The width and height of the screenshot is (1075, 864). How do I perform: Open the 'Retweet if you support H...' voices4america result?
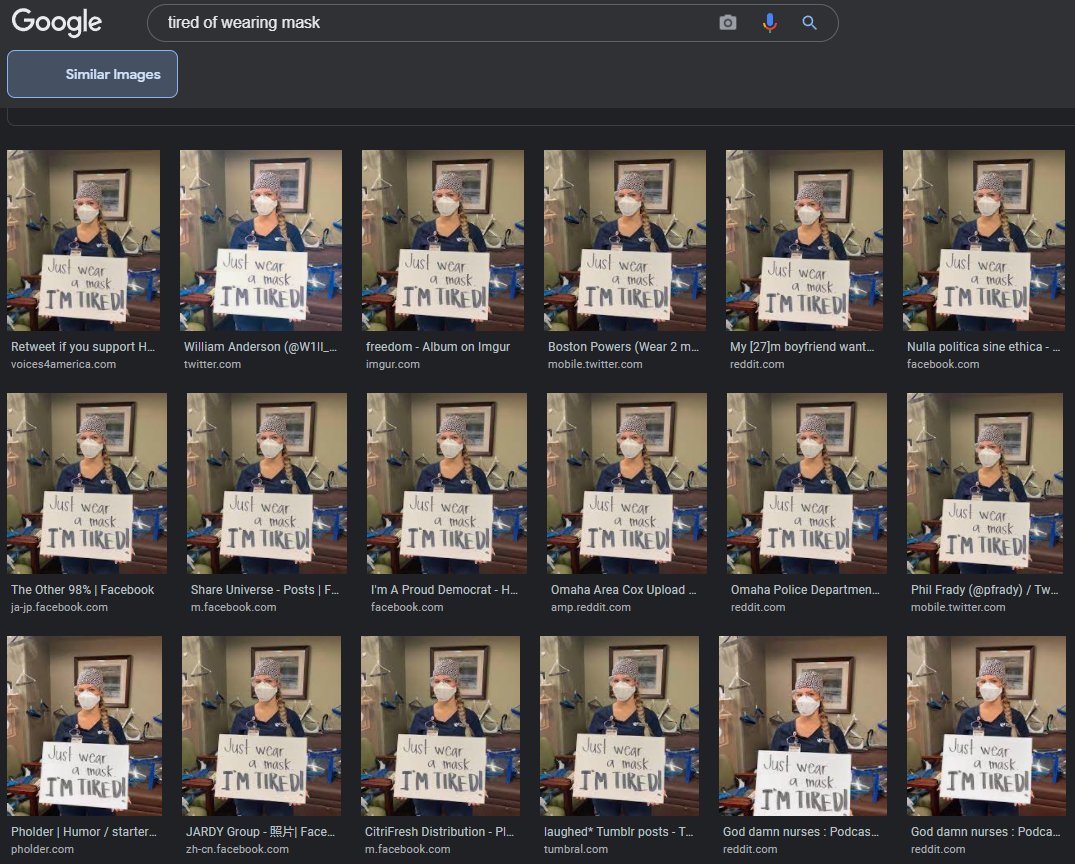click(83, 349)
